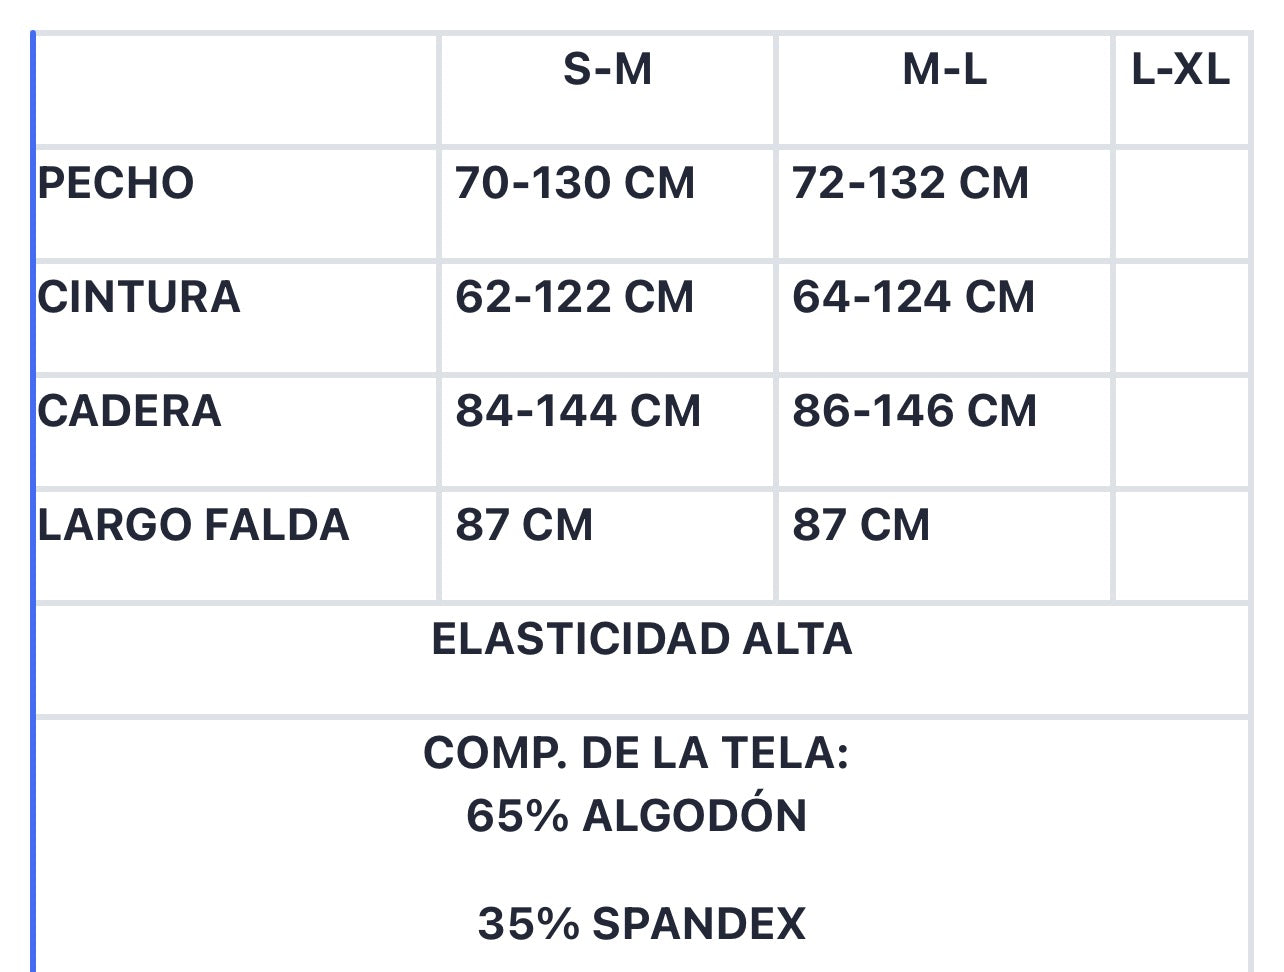
Task: Click the CINTURA row label
Action: (x=139, y=298)
